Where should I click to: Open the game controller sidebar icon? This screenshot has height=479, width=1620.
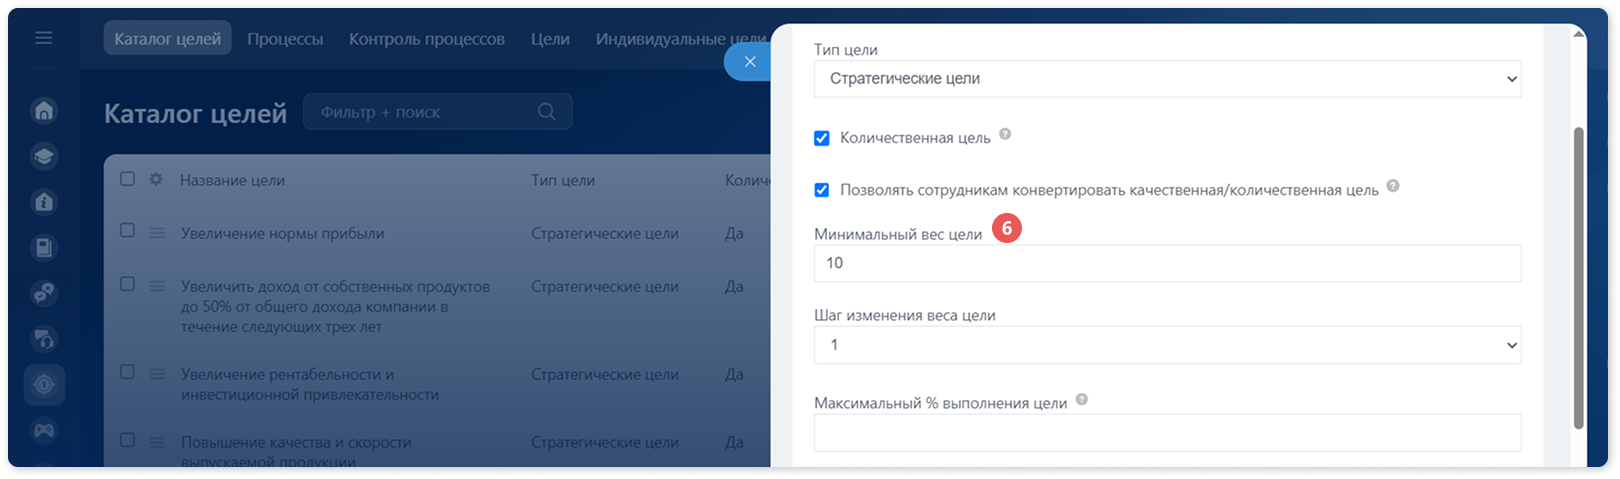point(44,431)
